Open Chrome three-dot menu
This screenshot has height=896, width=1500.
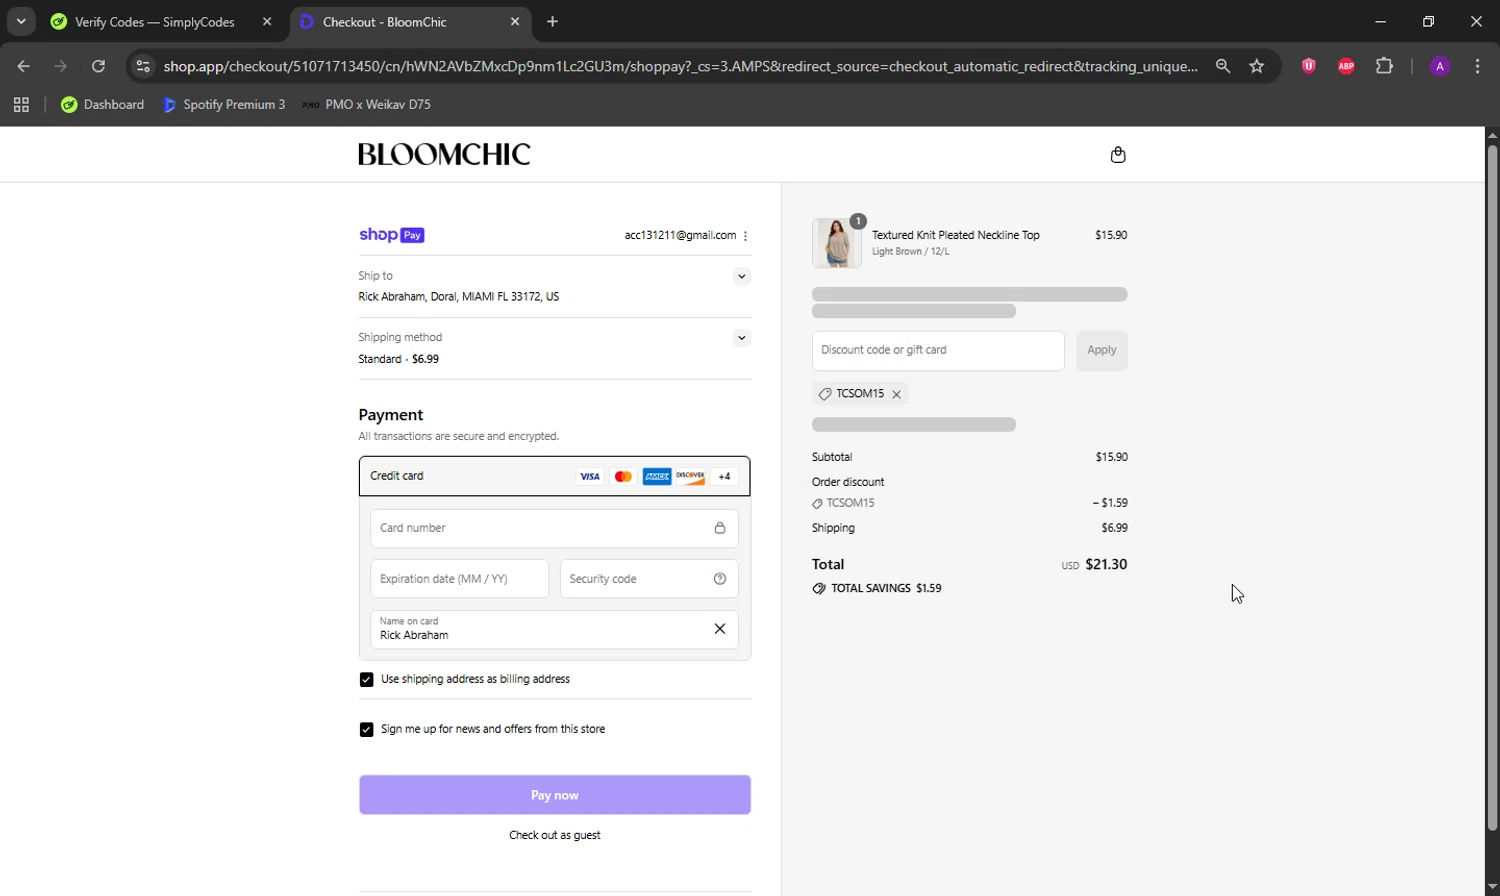[x=1478, y=66]
